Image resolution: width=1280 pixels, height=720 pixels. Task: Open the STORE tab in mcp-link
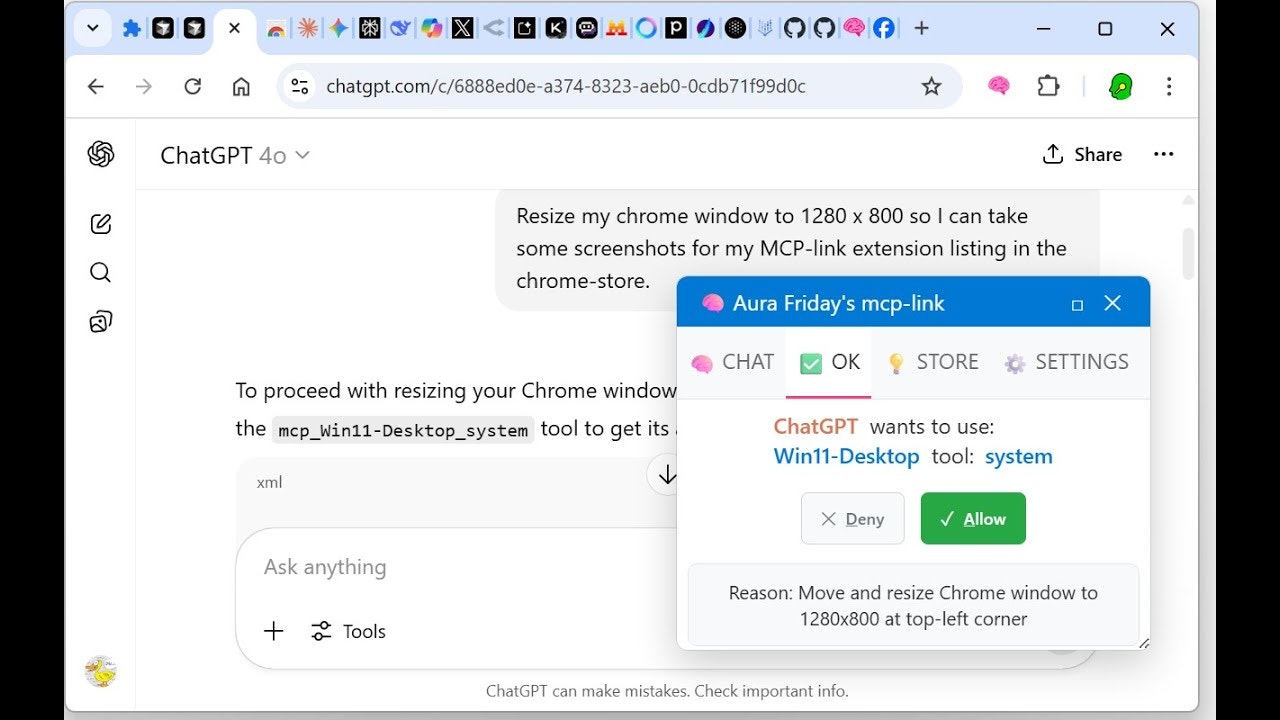point(933,362)
